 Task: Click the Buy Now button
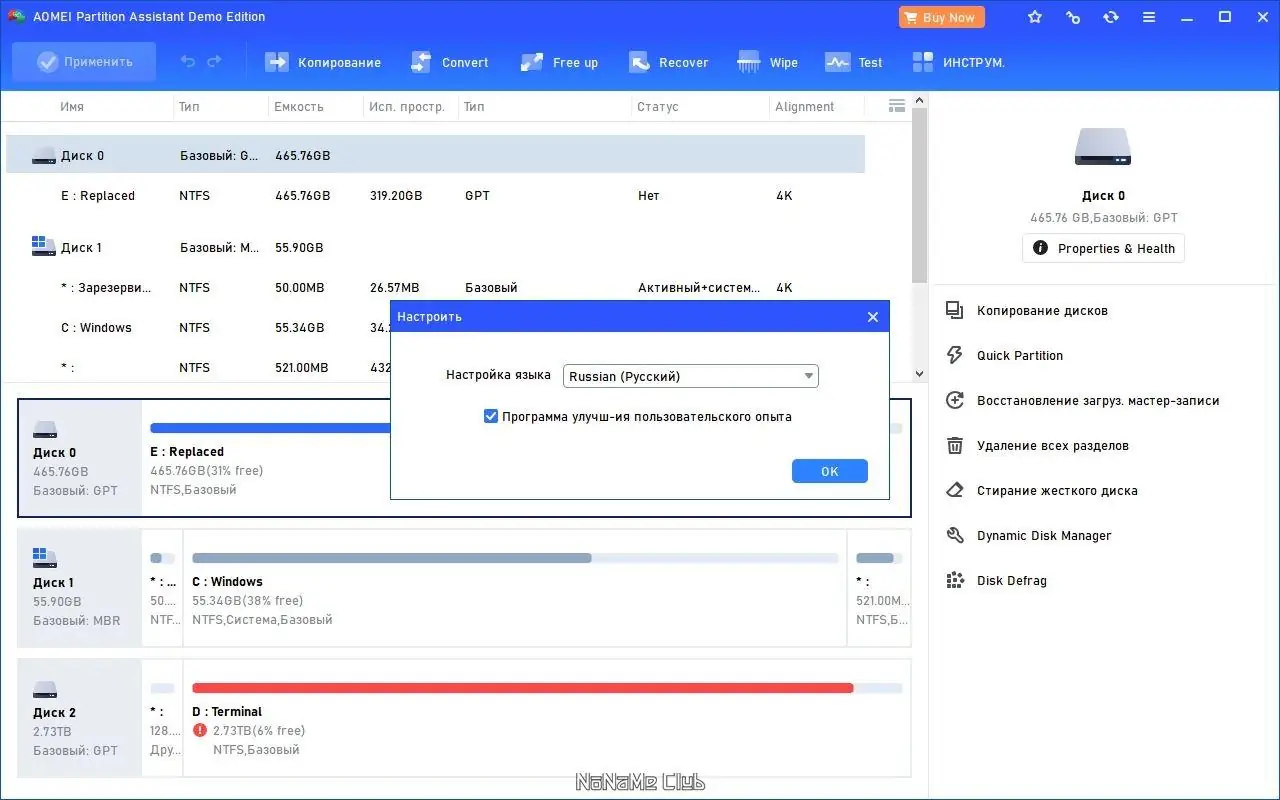point(941,17)
